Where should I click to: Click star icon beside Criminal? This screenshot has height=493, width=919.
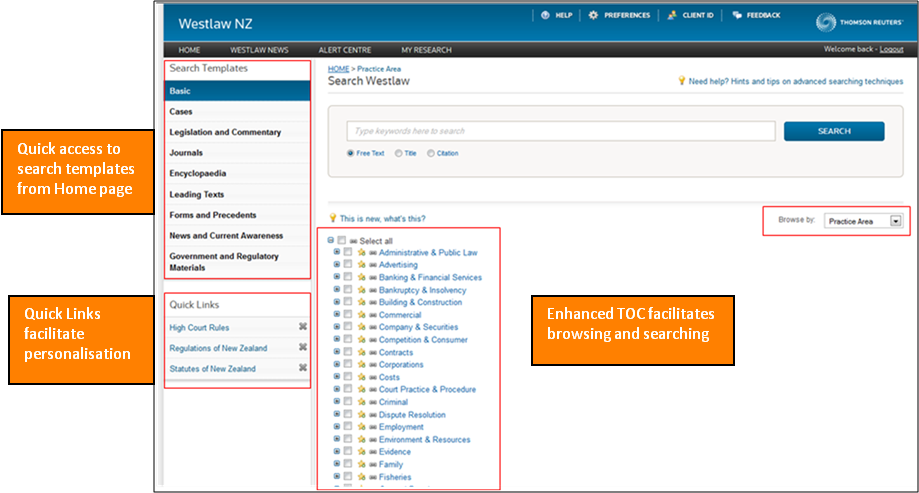[x=362, y=402]
